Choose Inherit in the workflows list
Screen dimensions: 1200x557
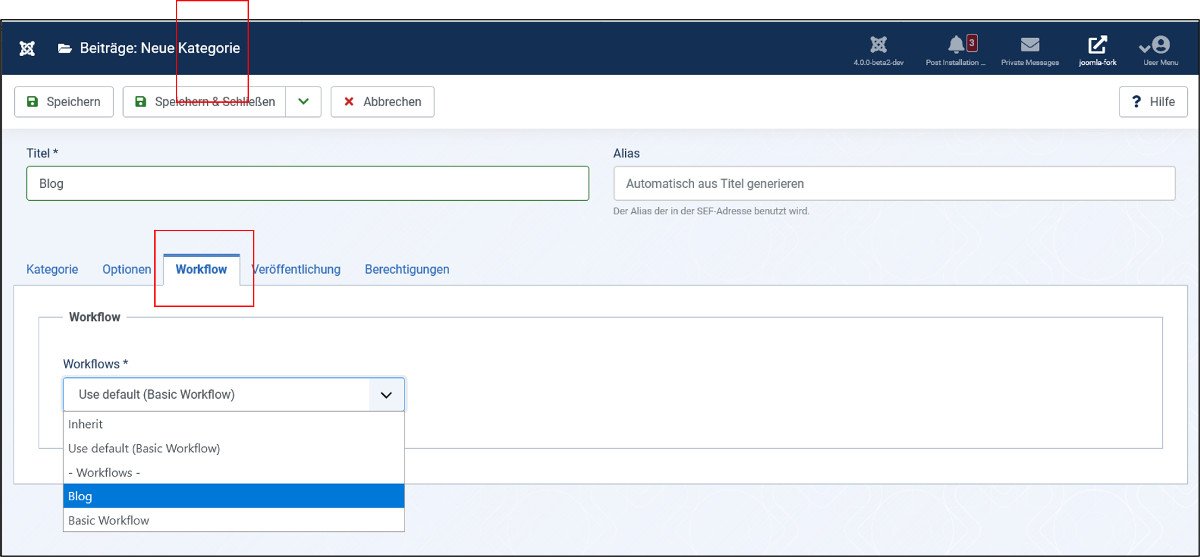pyautogui.click(x=234, y=424)
